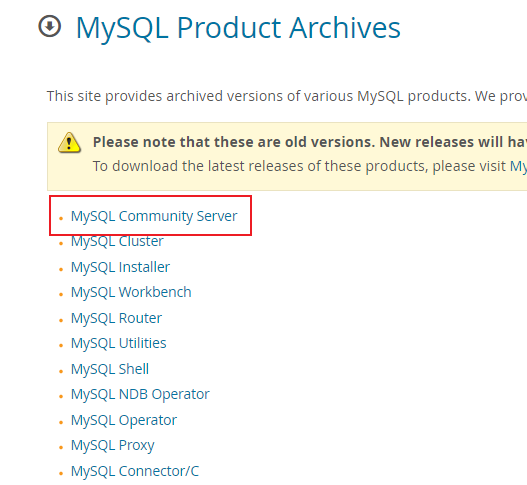The height and width of the screenshot is (485, 527).
Task: Open the MySQL Shell archive link
Action: tap(110, 369)
